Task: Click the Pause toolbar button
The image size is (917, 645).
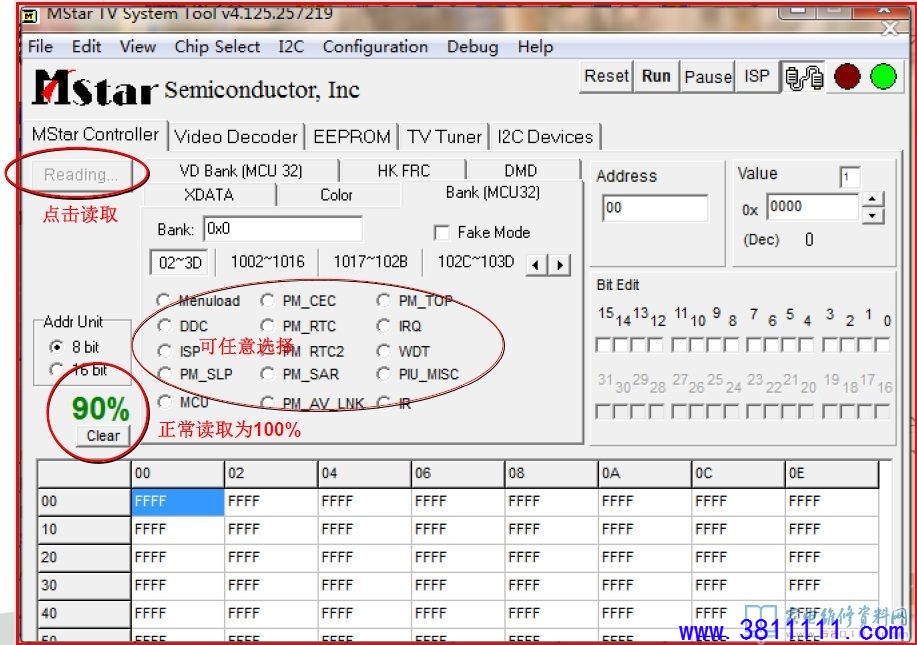Action: [708, 77]
